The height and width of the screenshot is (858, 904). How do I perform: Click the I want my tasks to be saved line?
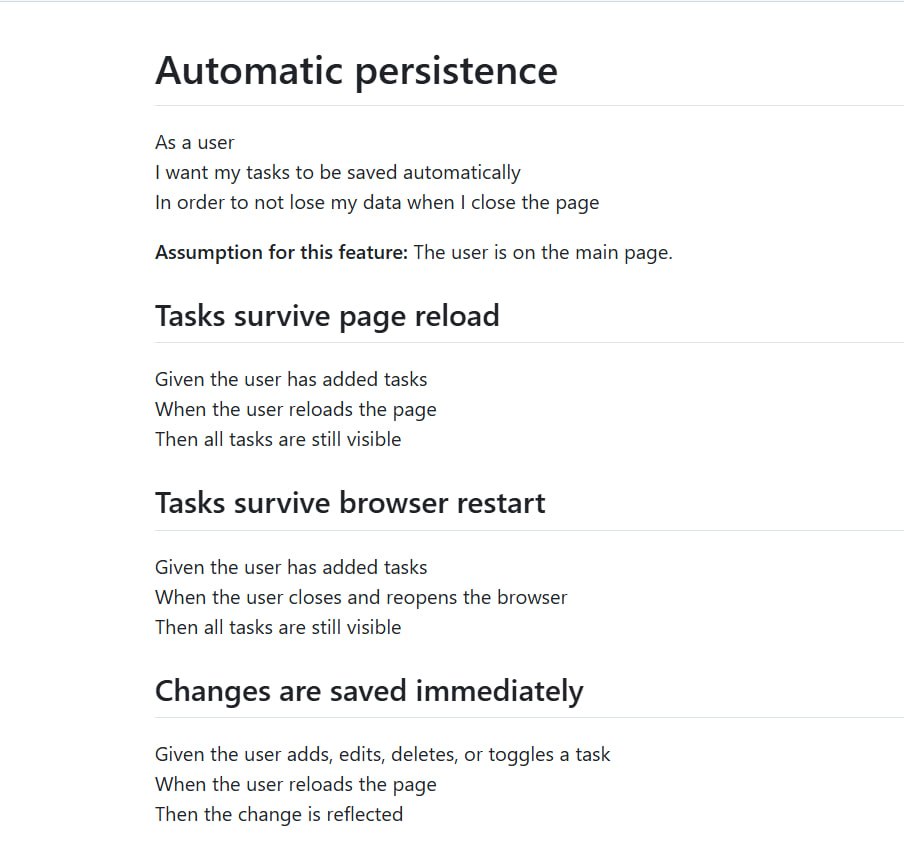coord(338,173)
